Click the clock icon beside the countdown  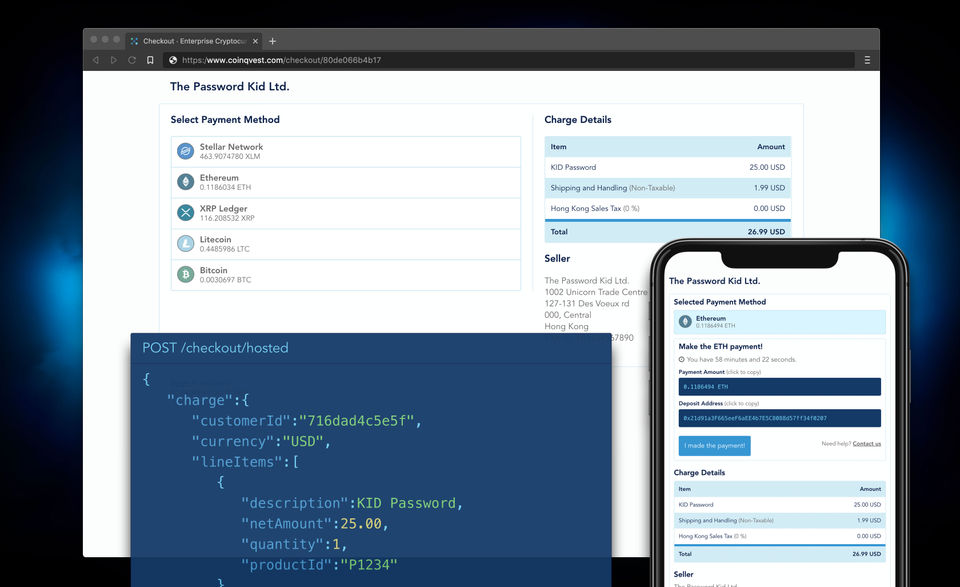[681, 360]
